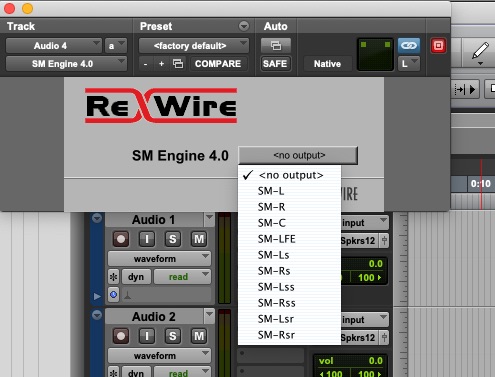
Task: Click the COMPARE button
Action: pyautogui.click(x=218, y=64)
